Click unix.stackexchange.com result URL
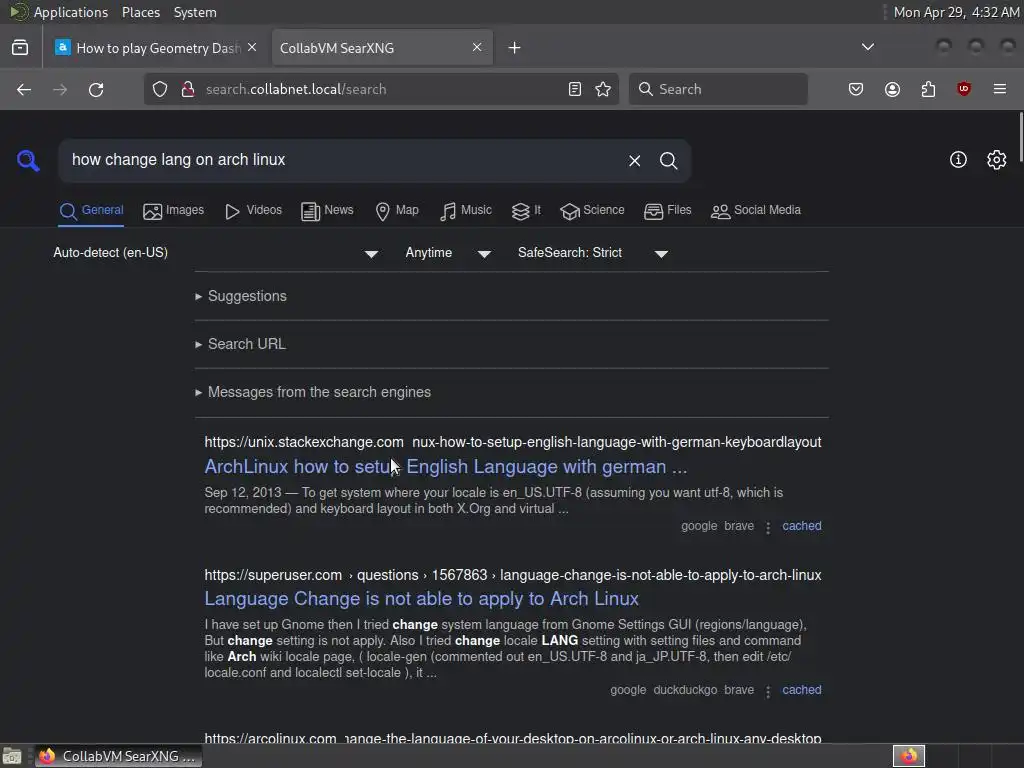 click(513, 442)
